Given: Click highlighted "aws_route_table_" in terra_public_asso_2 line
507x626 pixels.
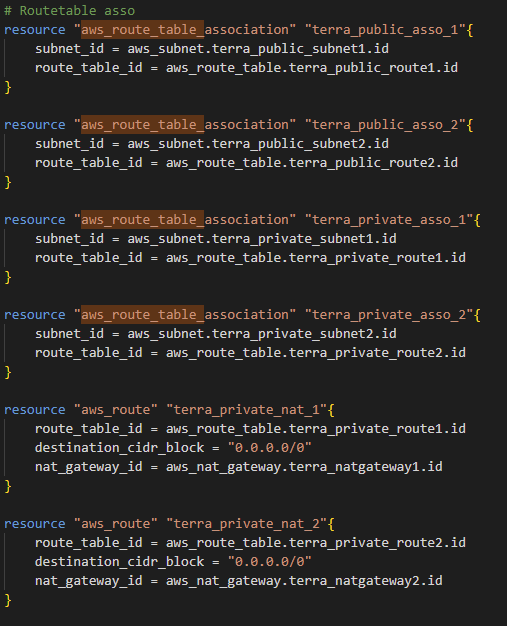Looking at the screenshot, I should (x=143, y=125).
